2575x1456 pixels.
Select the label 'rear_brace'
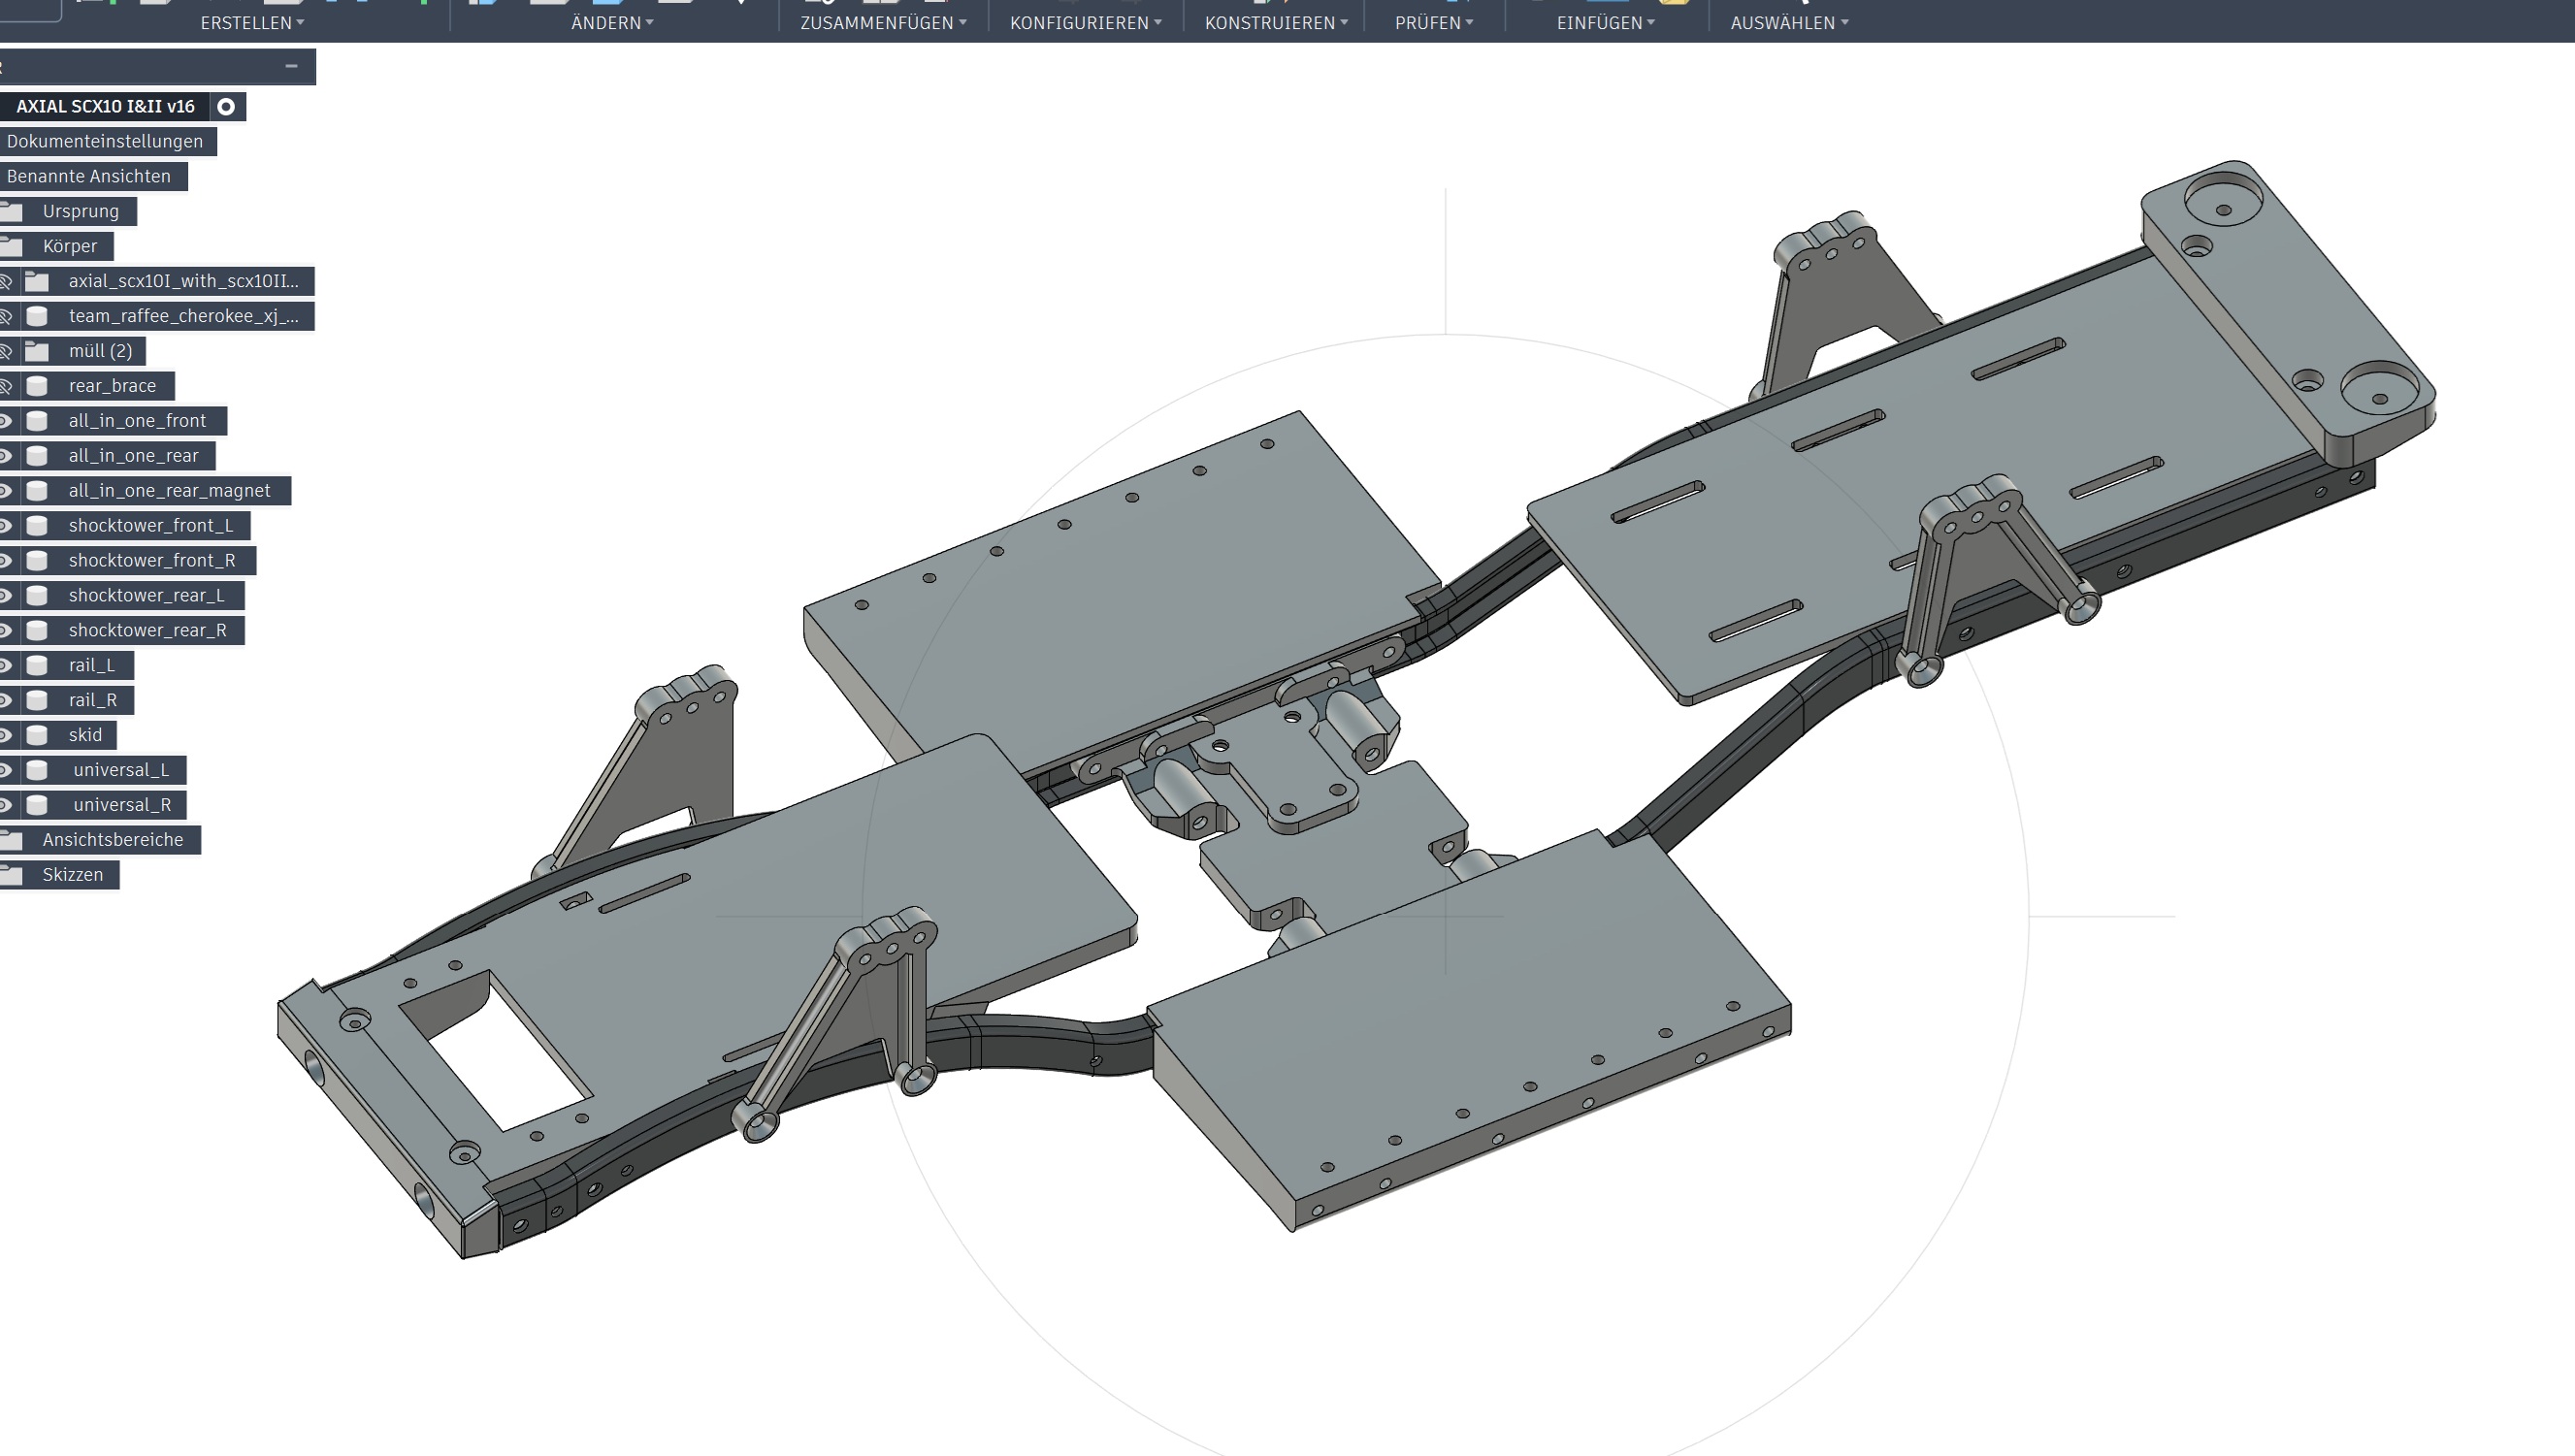112,386
